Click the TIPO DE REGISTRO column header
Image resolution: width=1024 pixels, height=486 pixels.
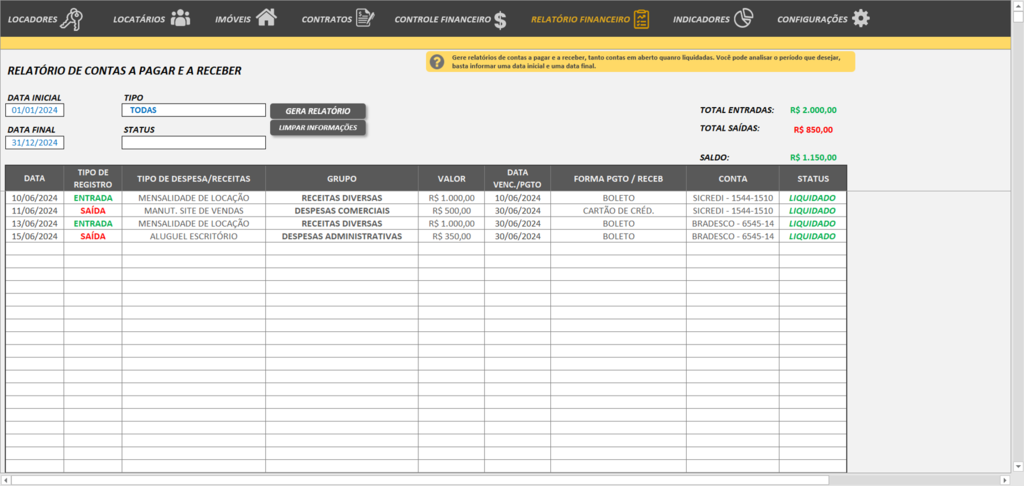(93, 178)
